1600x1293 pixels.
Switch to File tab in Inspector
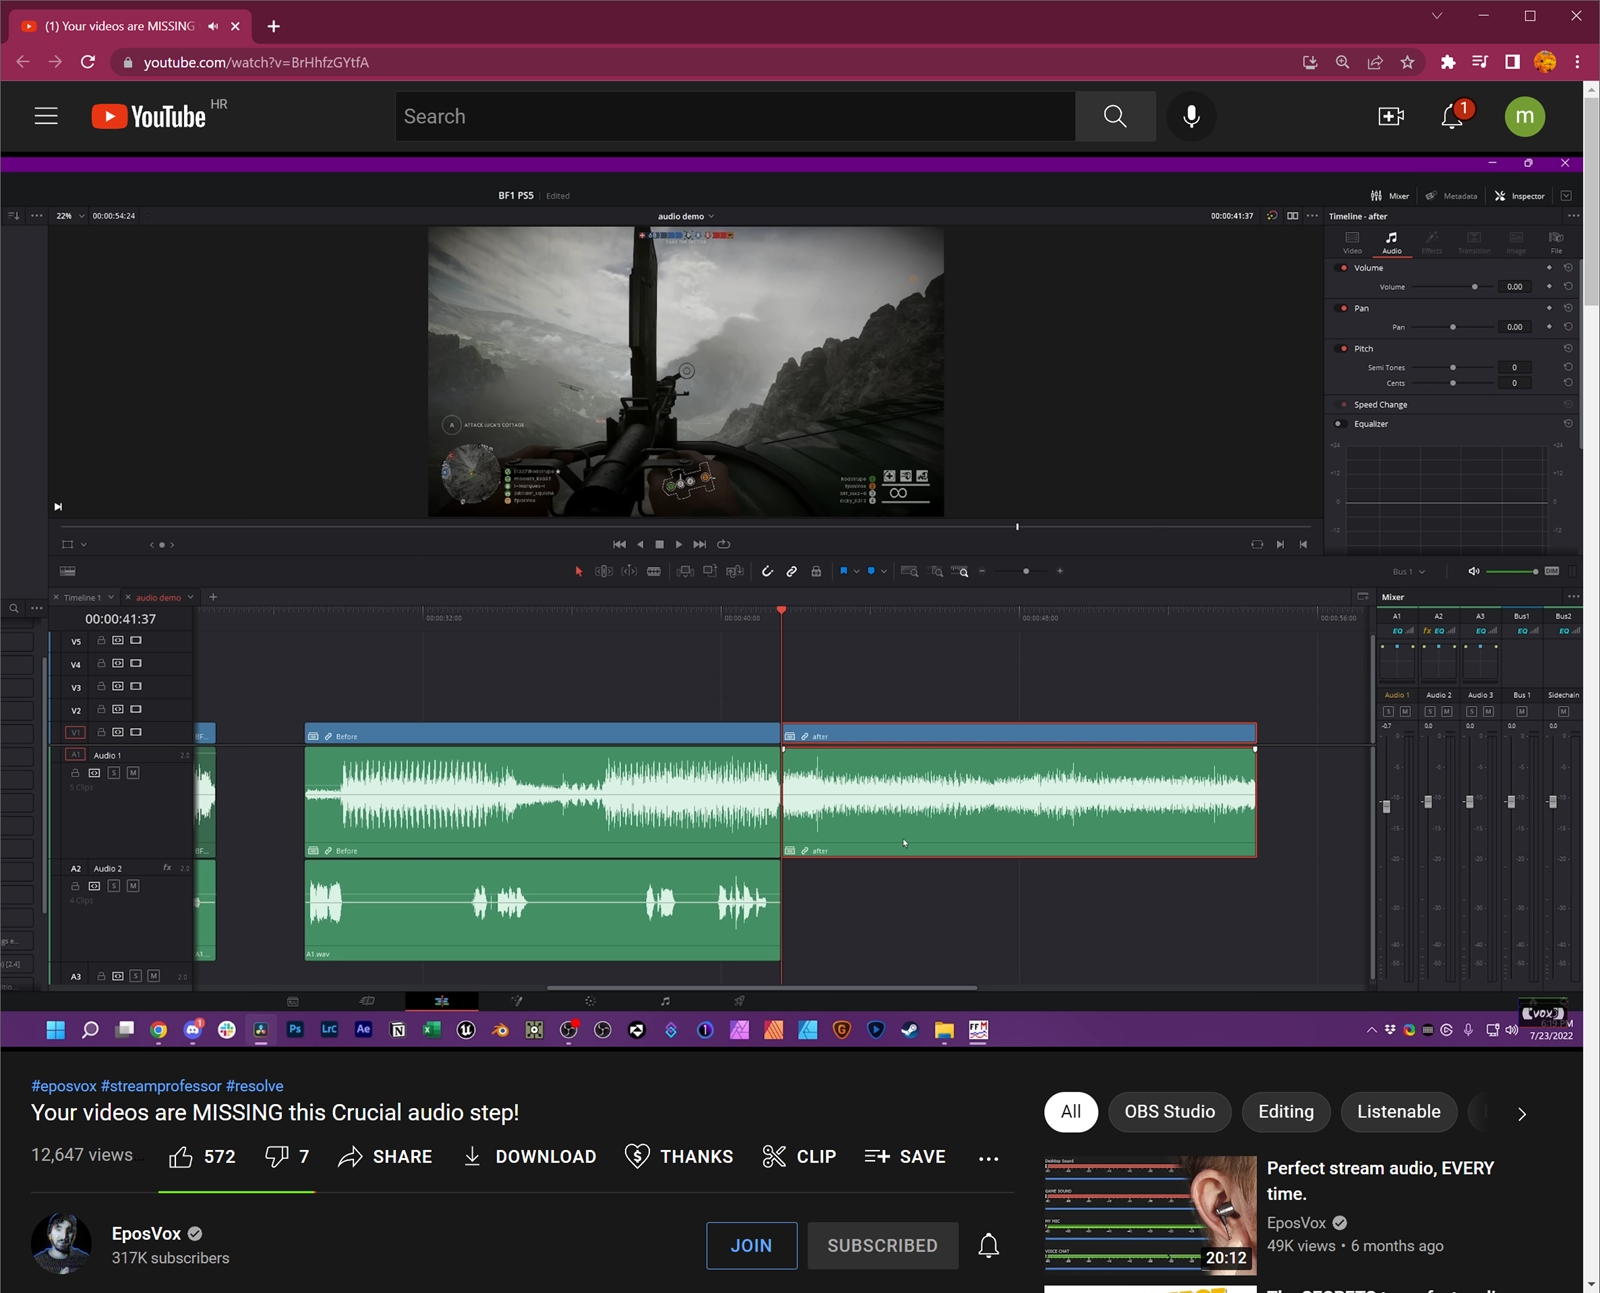(x=1556, y=242)
